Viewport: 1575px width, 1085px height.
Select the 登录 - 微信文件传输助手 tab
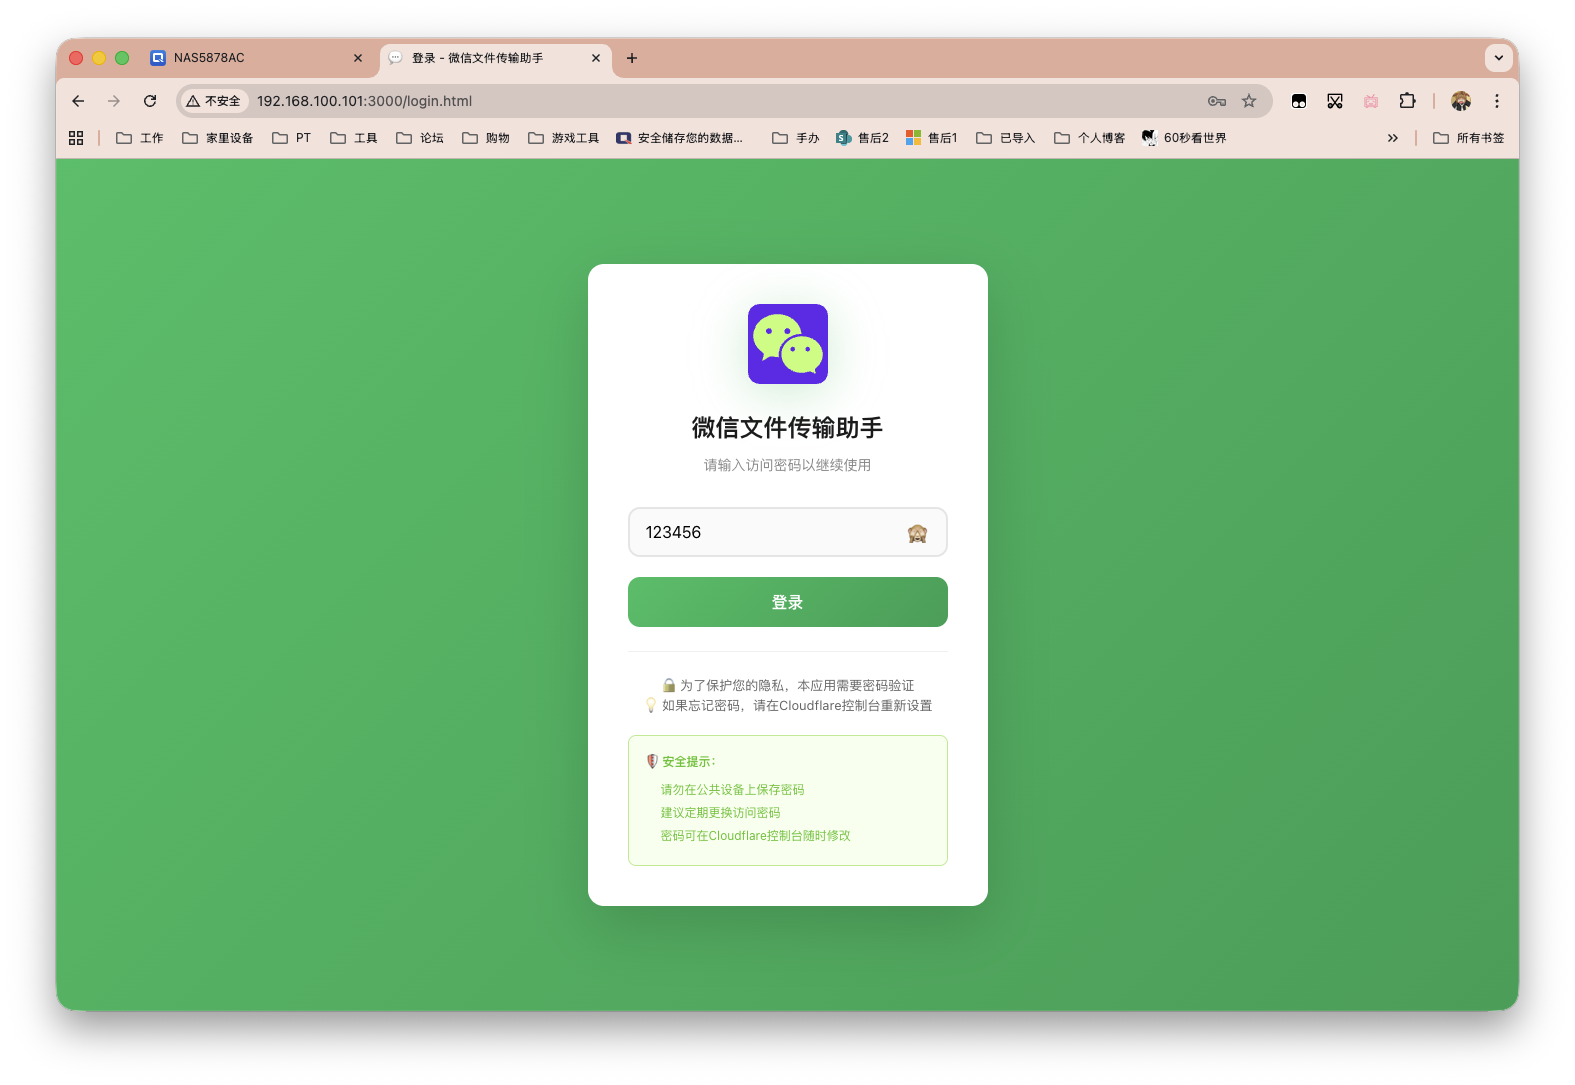click(x=496, y=58)
